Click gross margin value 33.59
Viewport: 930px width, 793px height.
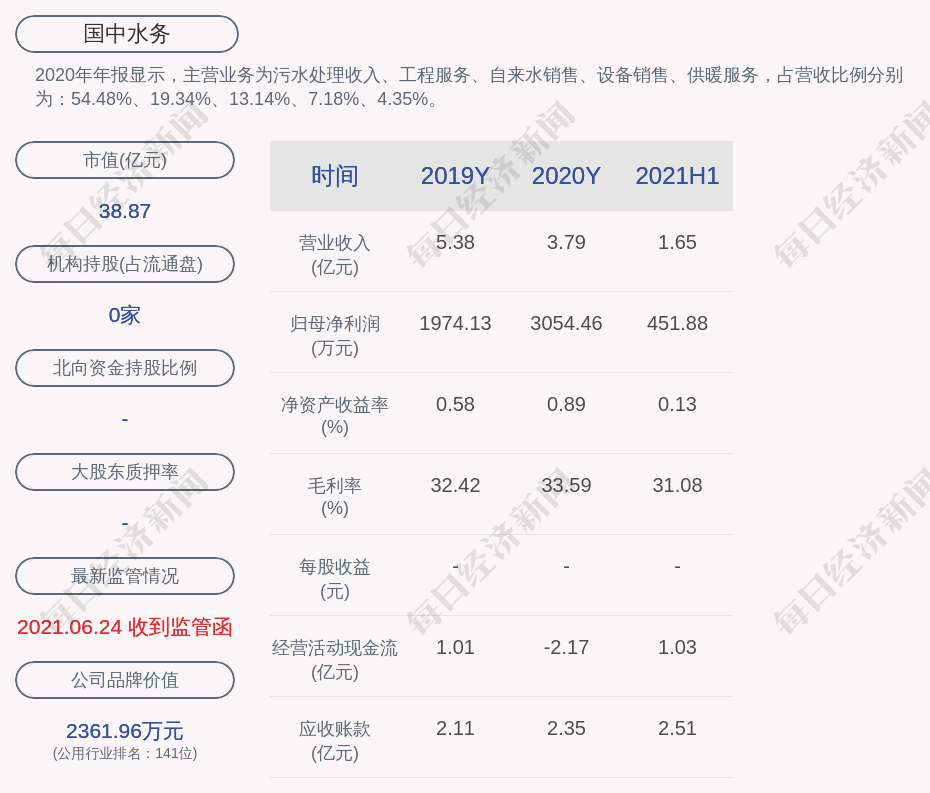pyautogui.click(x=566, y=486)
